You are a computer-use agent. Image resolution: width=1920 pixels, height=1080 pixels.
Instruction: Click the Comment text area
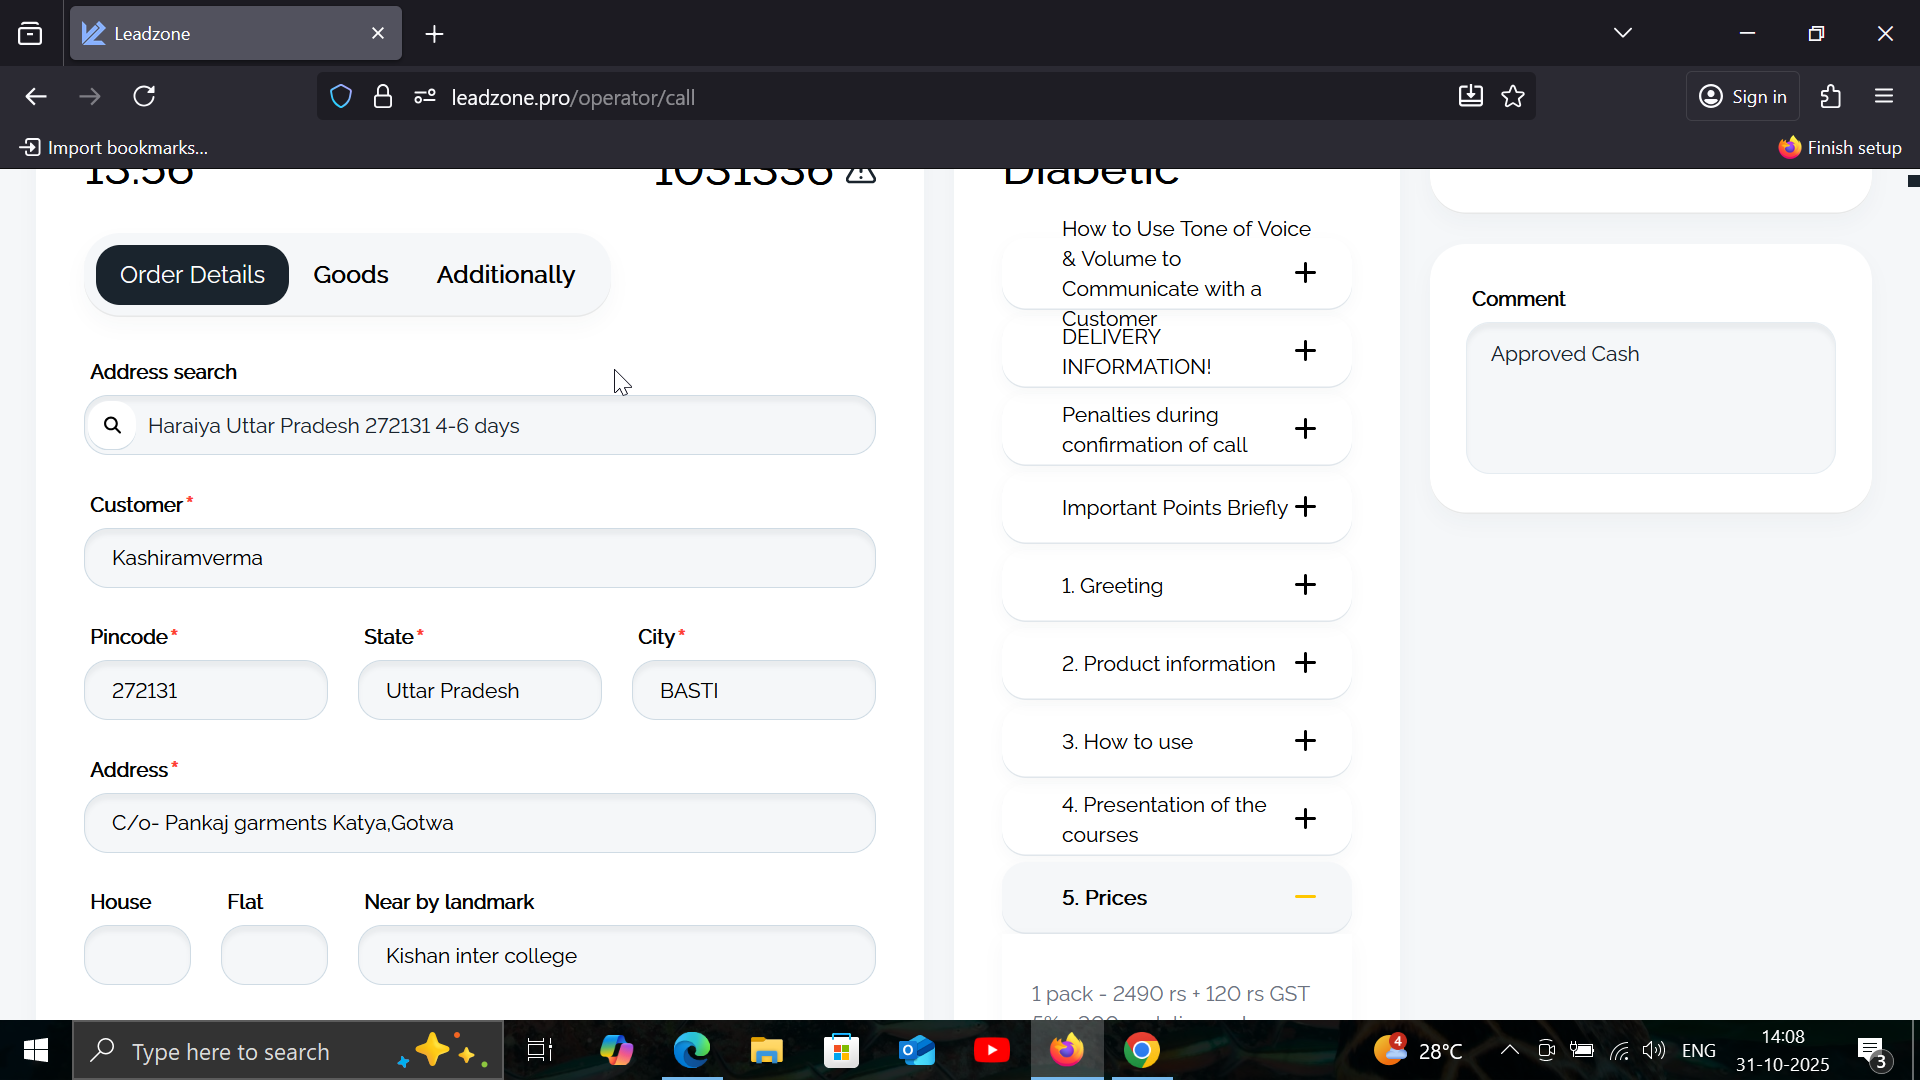tap(1650, 400)
